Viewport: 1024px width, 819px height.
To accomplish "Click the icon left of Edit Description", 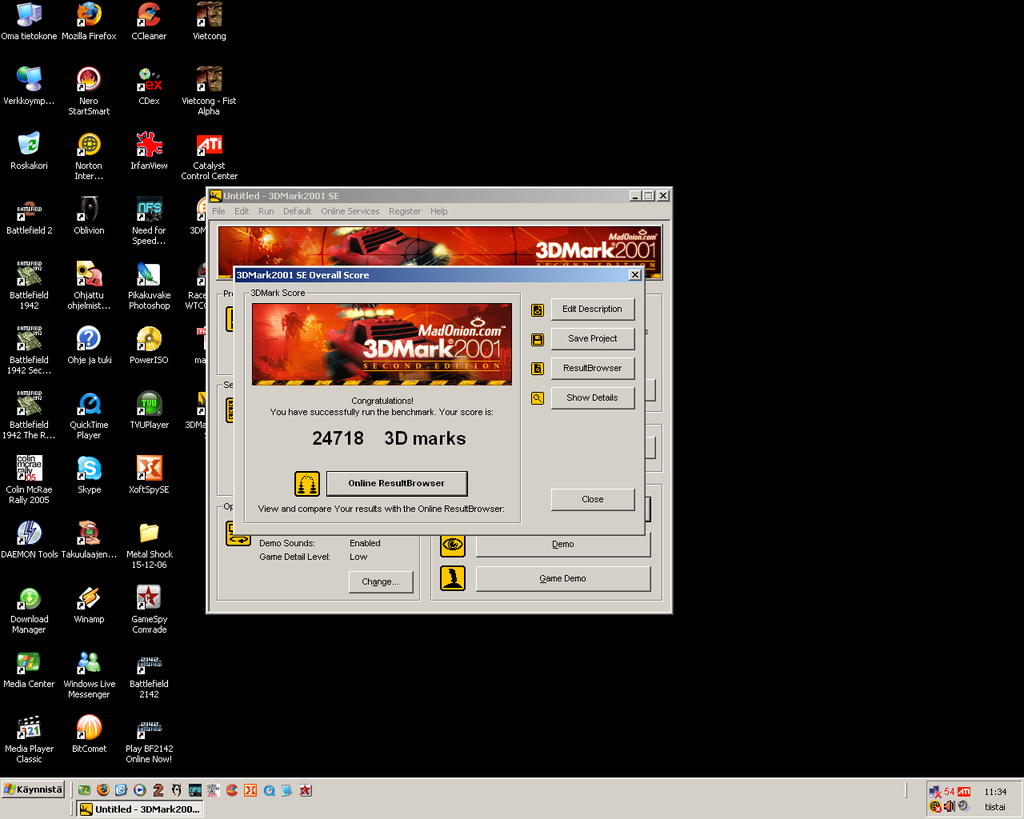I will [537, 310].
